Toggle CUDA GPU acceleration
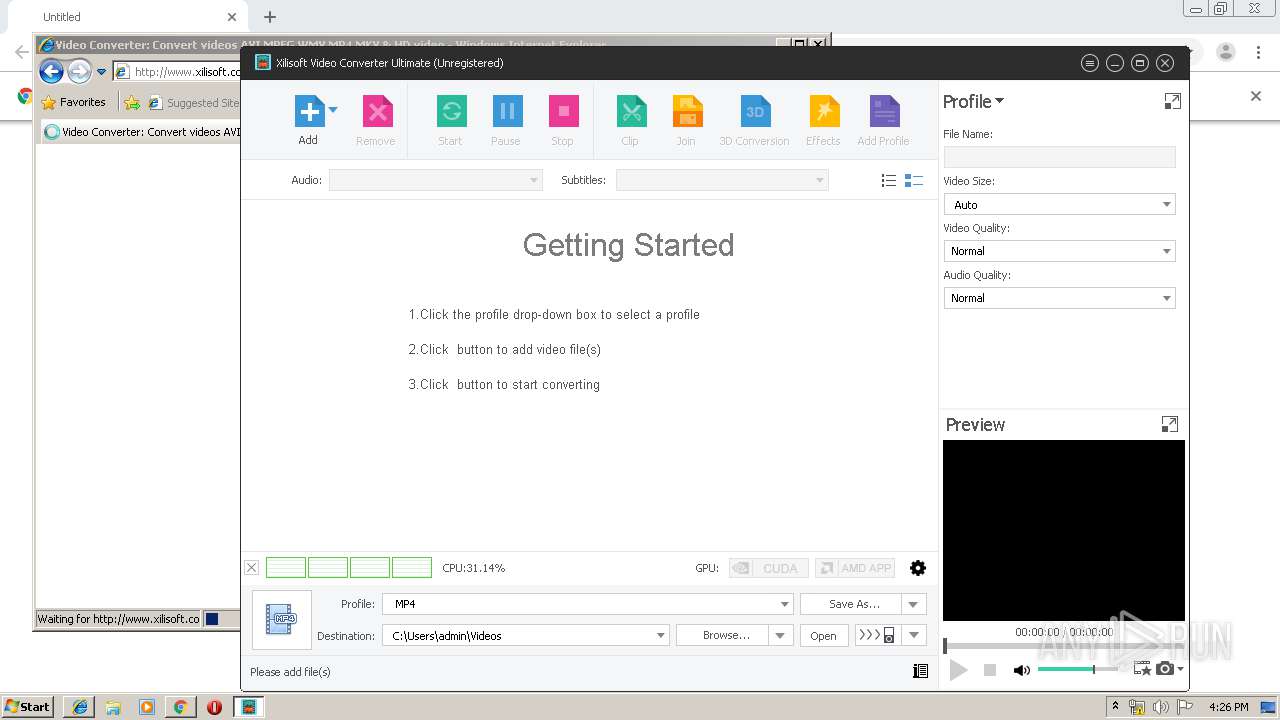This screenshot has width=1280, height=720. pos(768,568)
